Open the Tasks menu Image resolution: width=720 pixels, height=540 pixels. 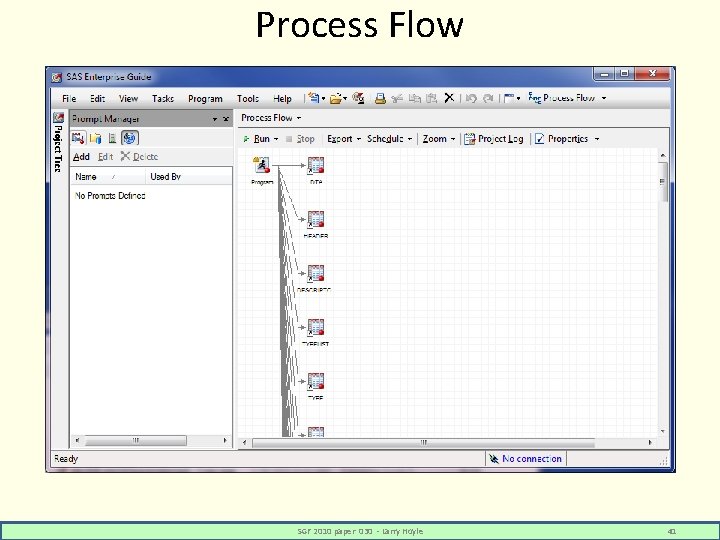click(x=163, y=99)
